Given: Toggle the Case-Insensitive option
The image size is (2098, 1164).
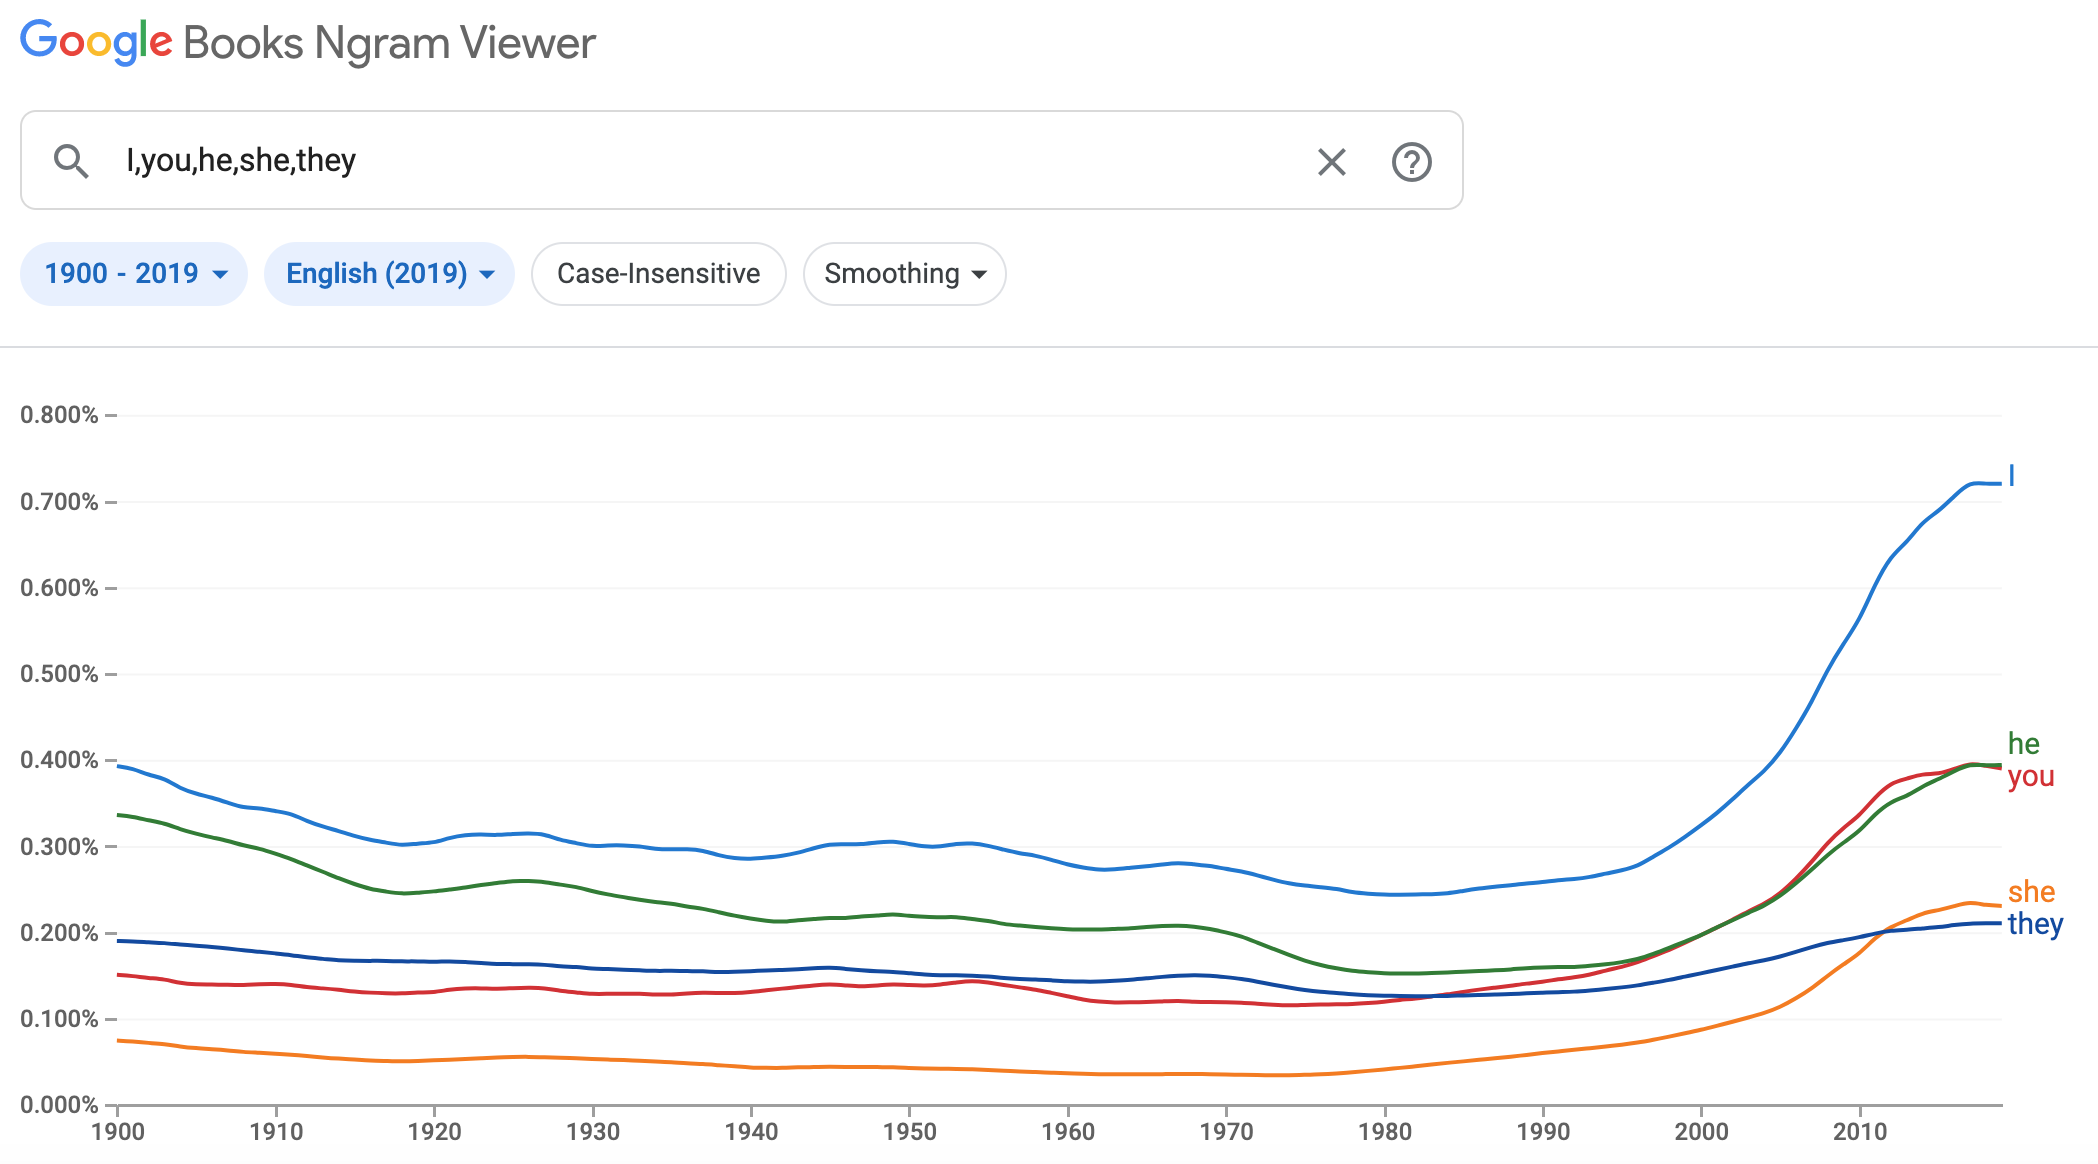Looking at the screenshot, I should point(658,274).
